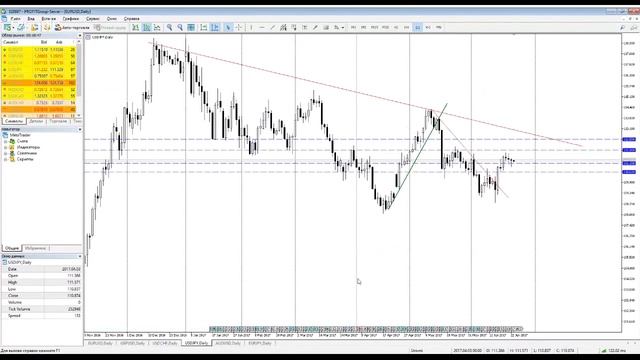This screenshot has height=360, width=640.
Task: Switch to M15 timeframe
Action: 374,27
